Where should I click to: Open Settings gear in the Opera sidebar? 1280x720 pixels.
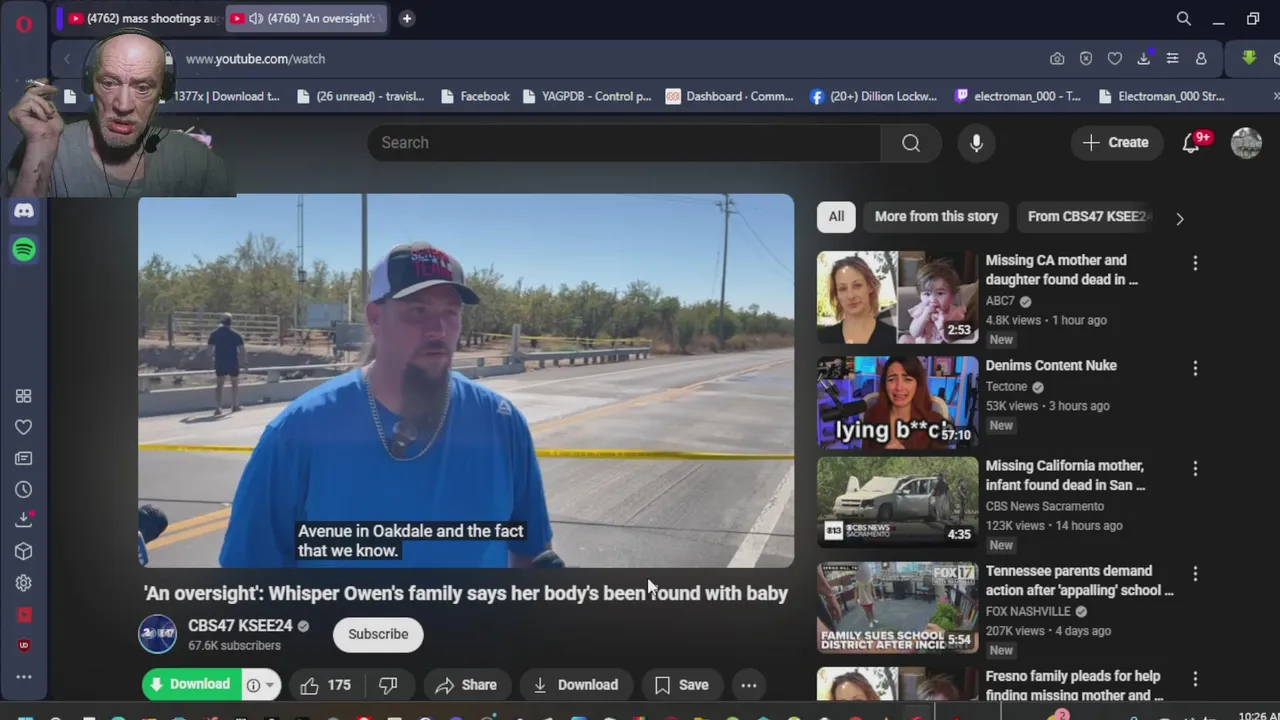[x=24, y=583]
